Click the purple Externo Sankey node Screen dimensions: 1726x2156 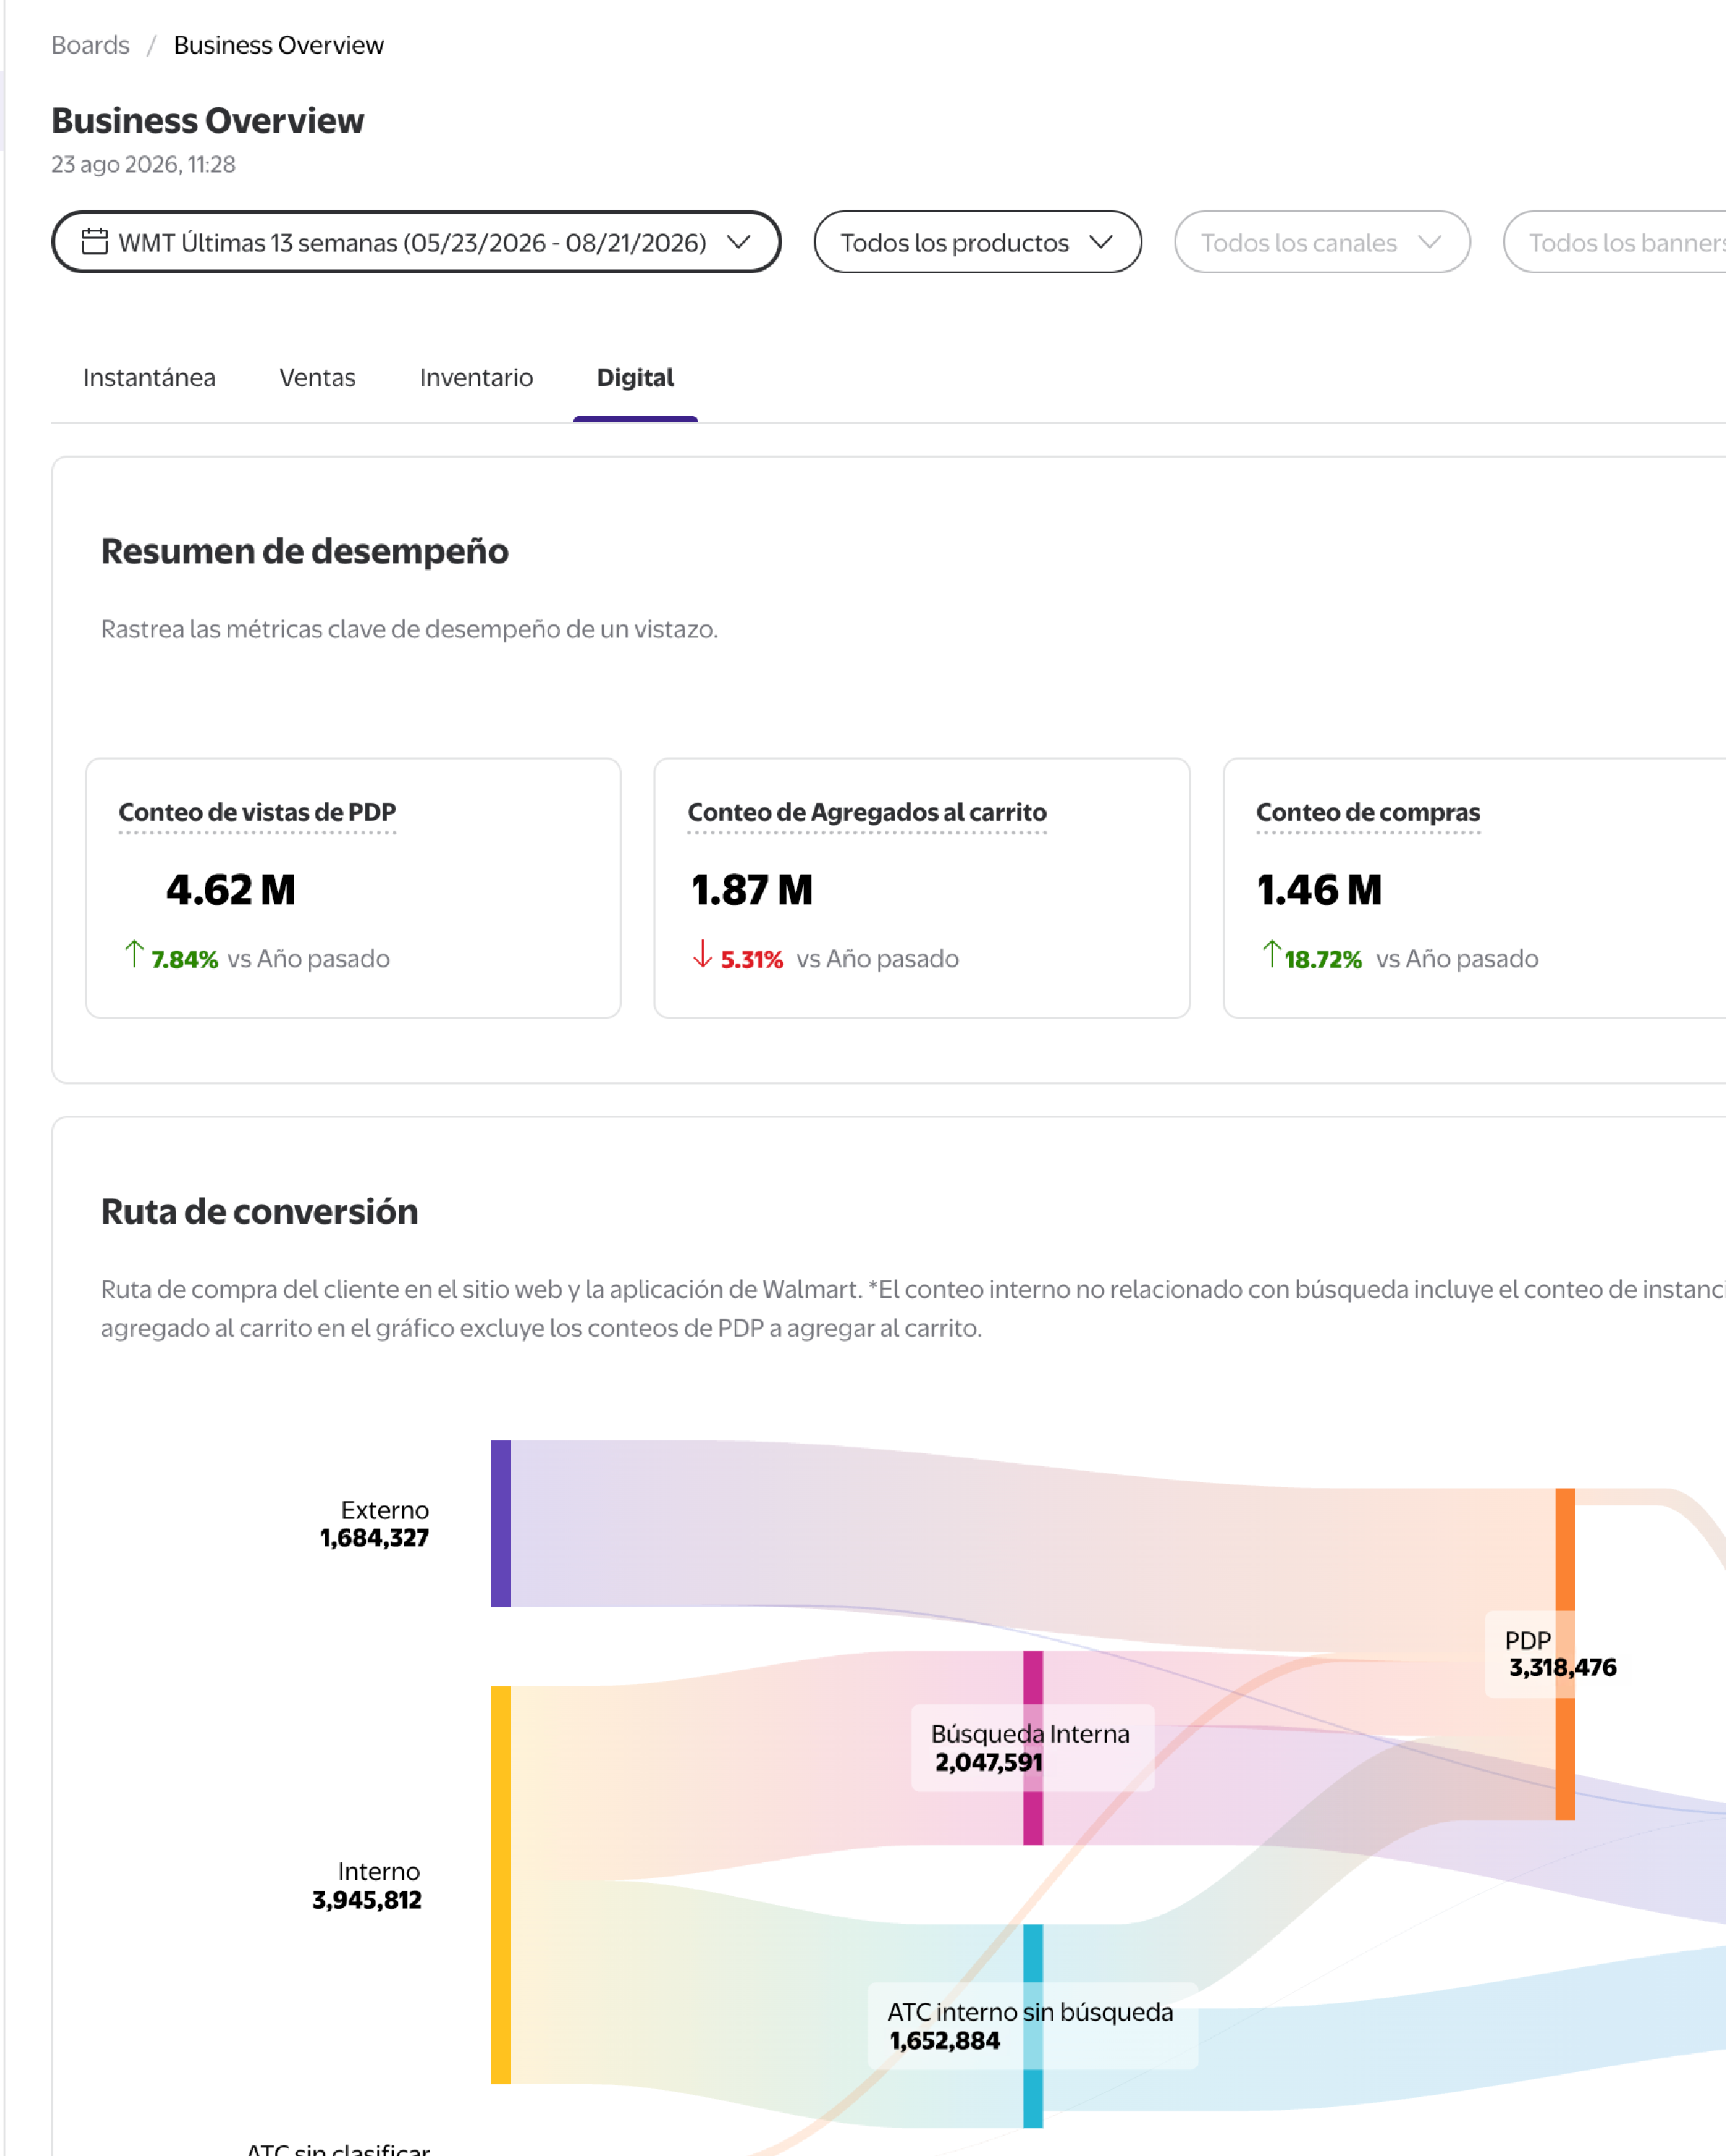501,1523
